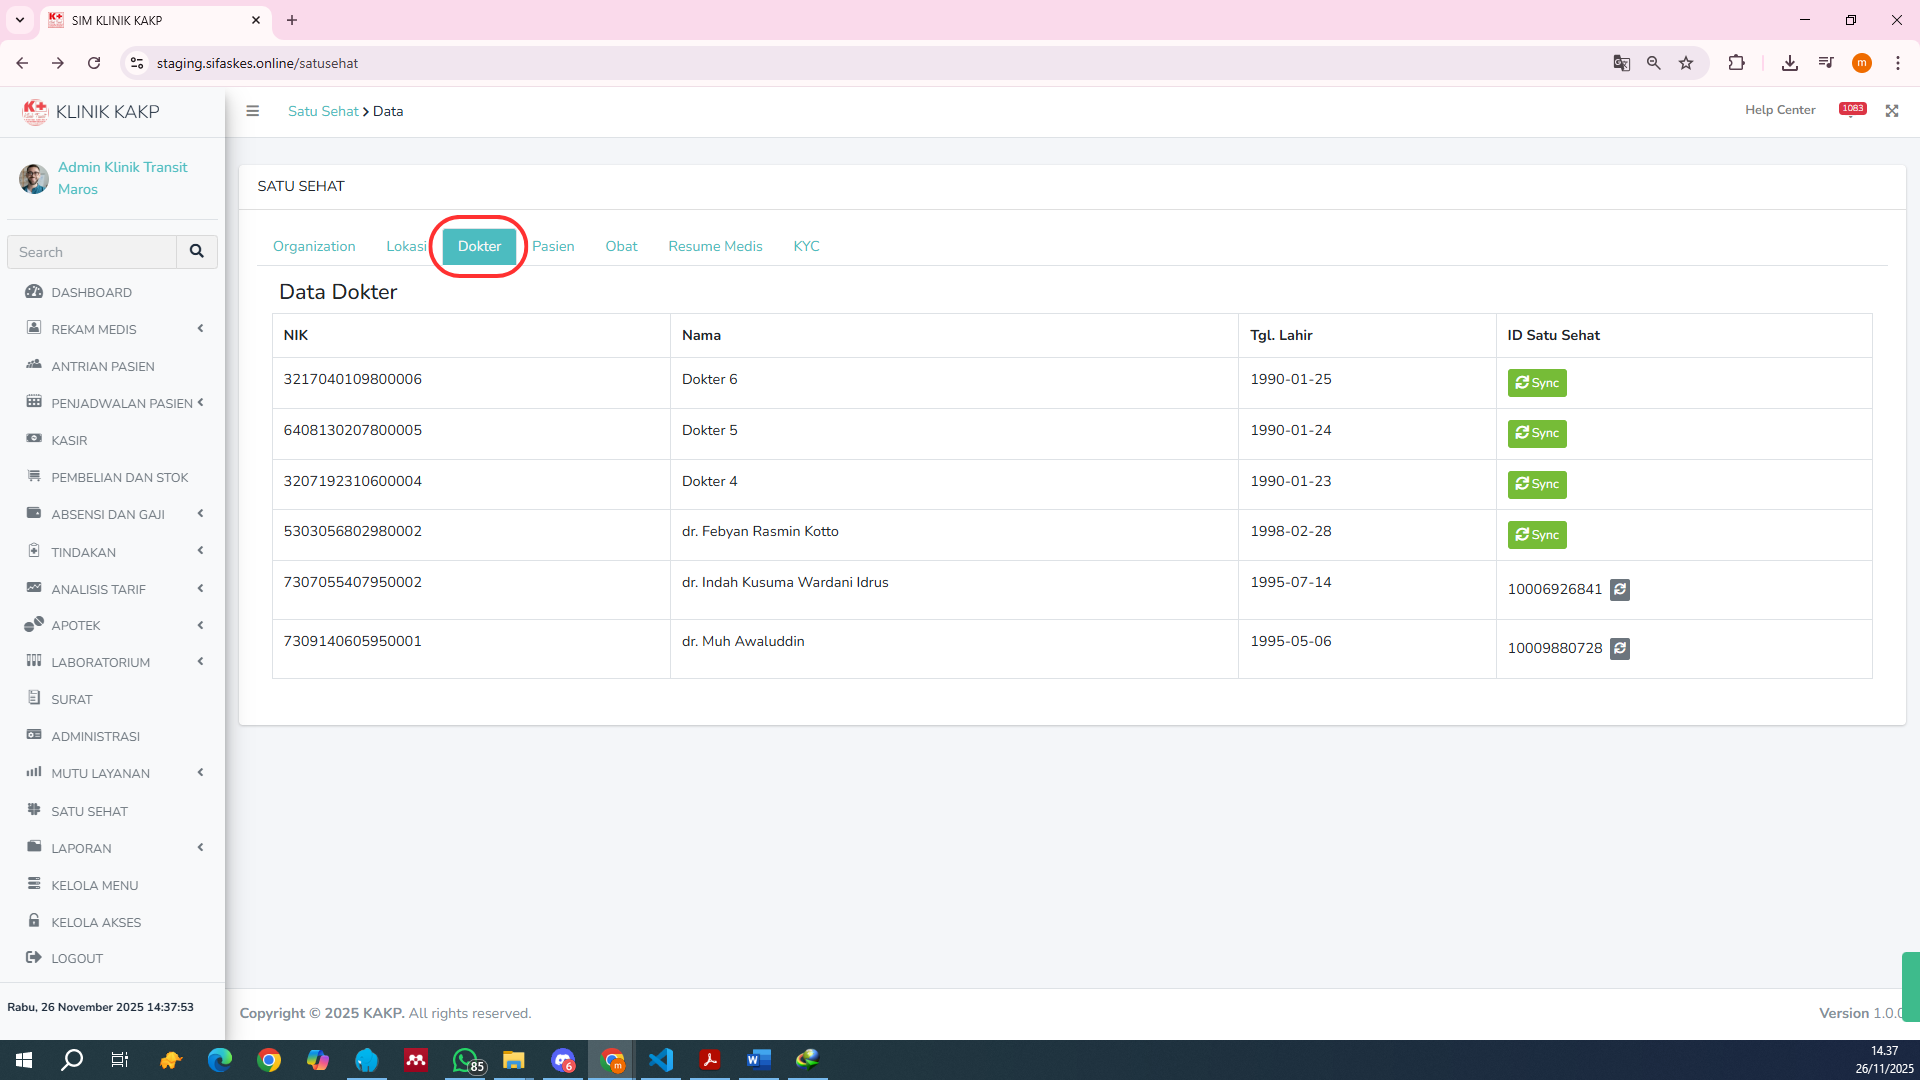The height and width of the screenshot is (1080, 1920).
Task: Expand the LABORATORIUM sidebar menu
Action: 100,663
